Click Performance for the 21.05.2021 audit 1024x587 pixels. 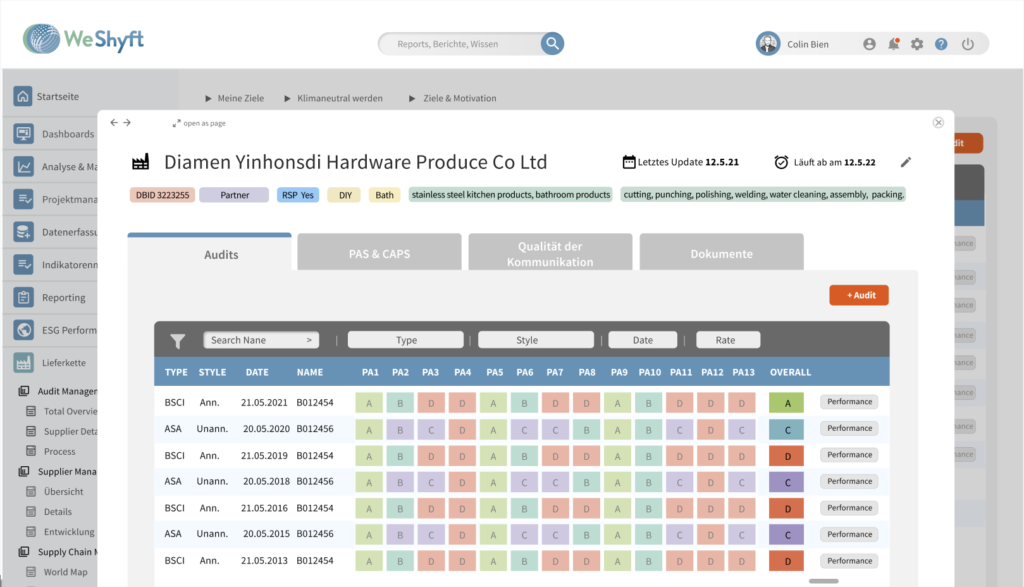[x=849, y=402]
